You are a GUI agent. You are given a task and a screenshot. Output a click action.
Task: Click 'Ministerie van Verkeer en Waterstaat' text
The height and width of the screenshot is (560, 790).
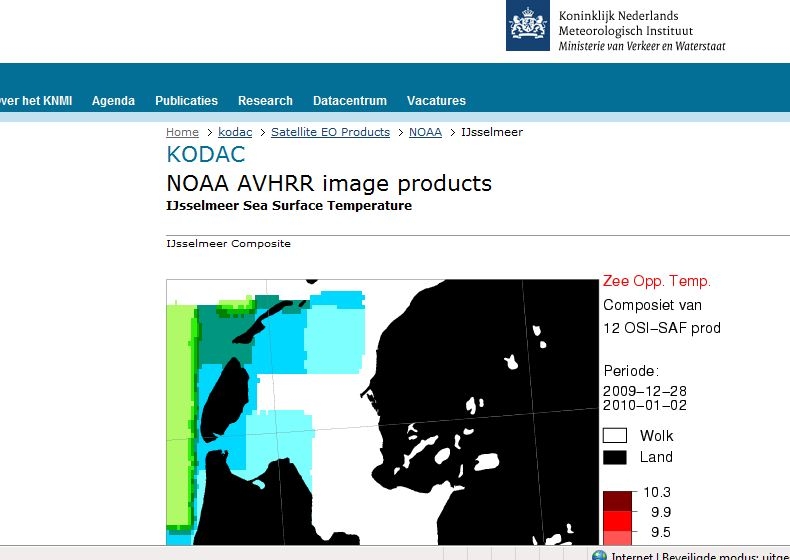pyautogui.click(x=642, y=46)
